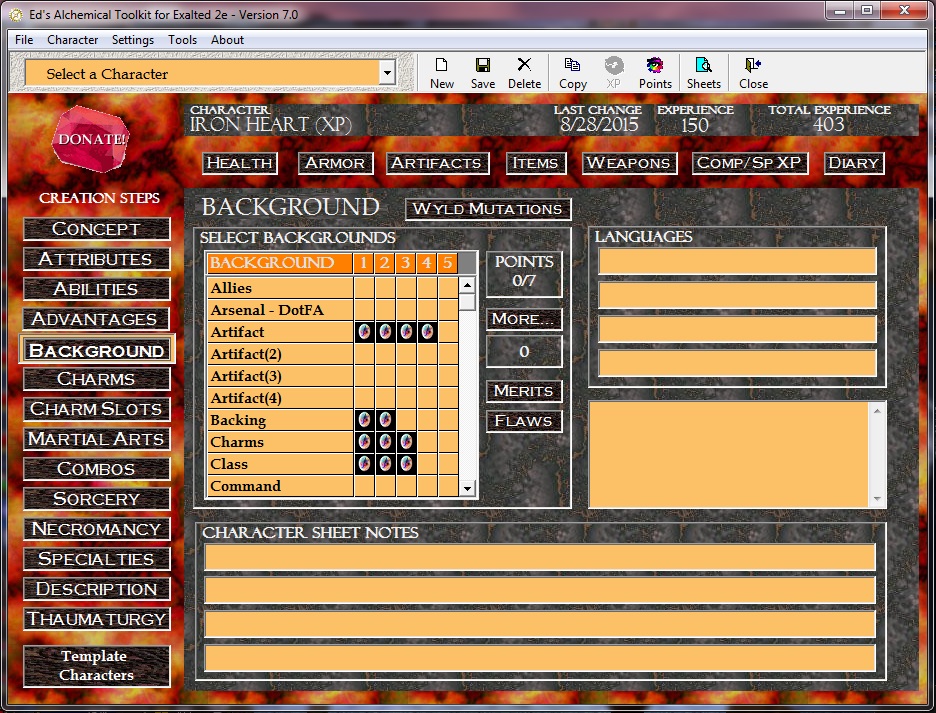
Task: Click the last Character Sheet Notes line
Action: tap(540, 658)
